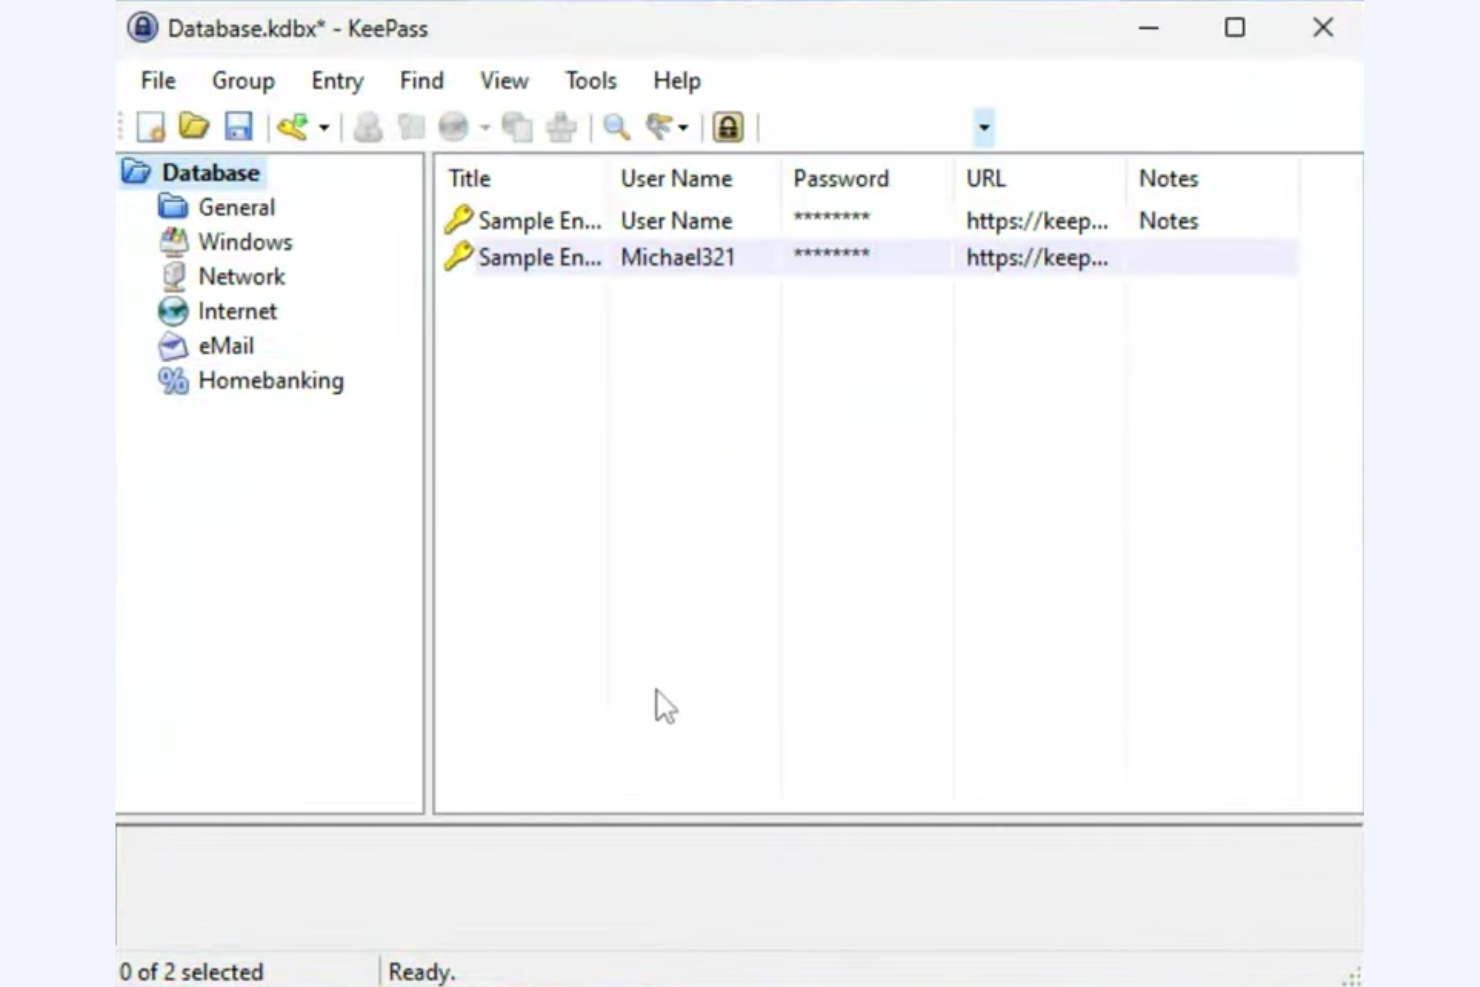The width and height of the screenshot is (1480, 987).
Task: Expand the Find entries toolbar dropdown
Action: point(682,127)
